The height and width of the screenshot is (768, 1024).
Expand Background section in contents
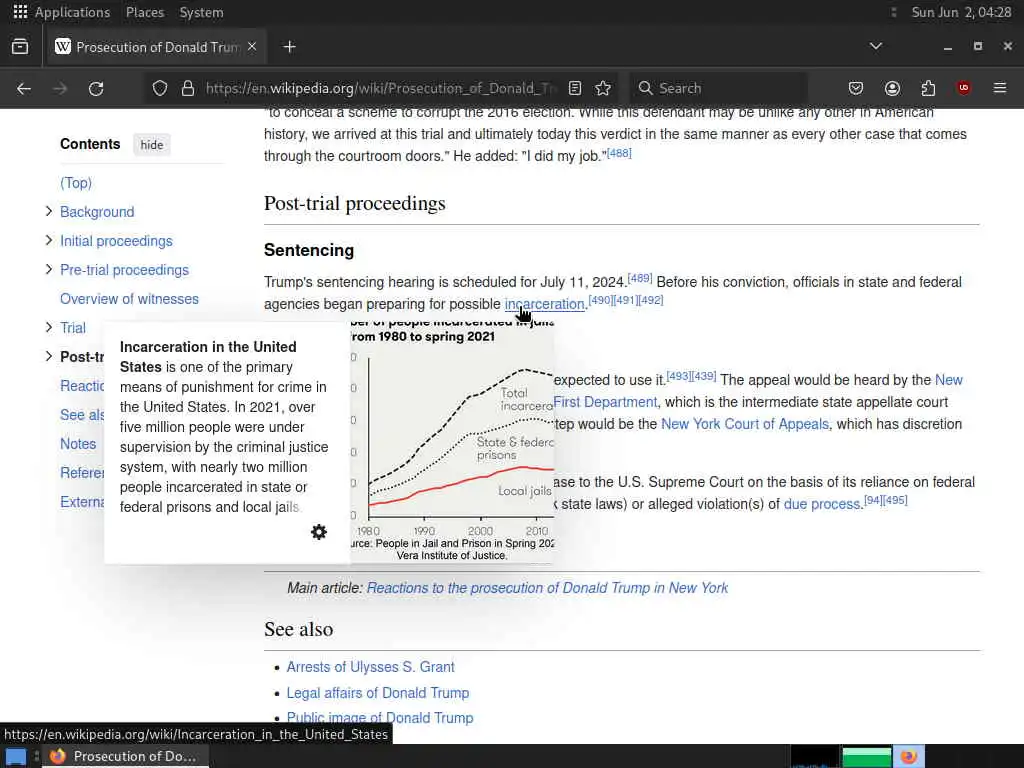point(49,211)
